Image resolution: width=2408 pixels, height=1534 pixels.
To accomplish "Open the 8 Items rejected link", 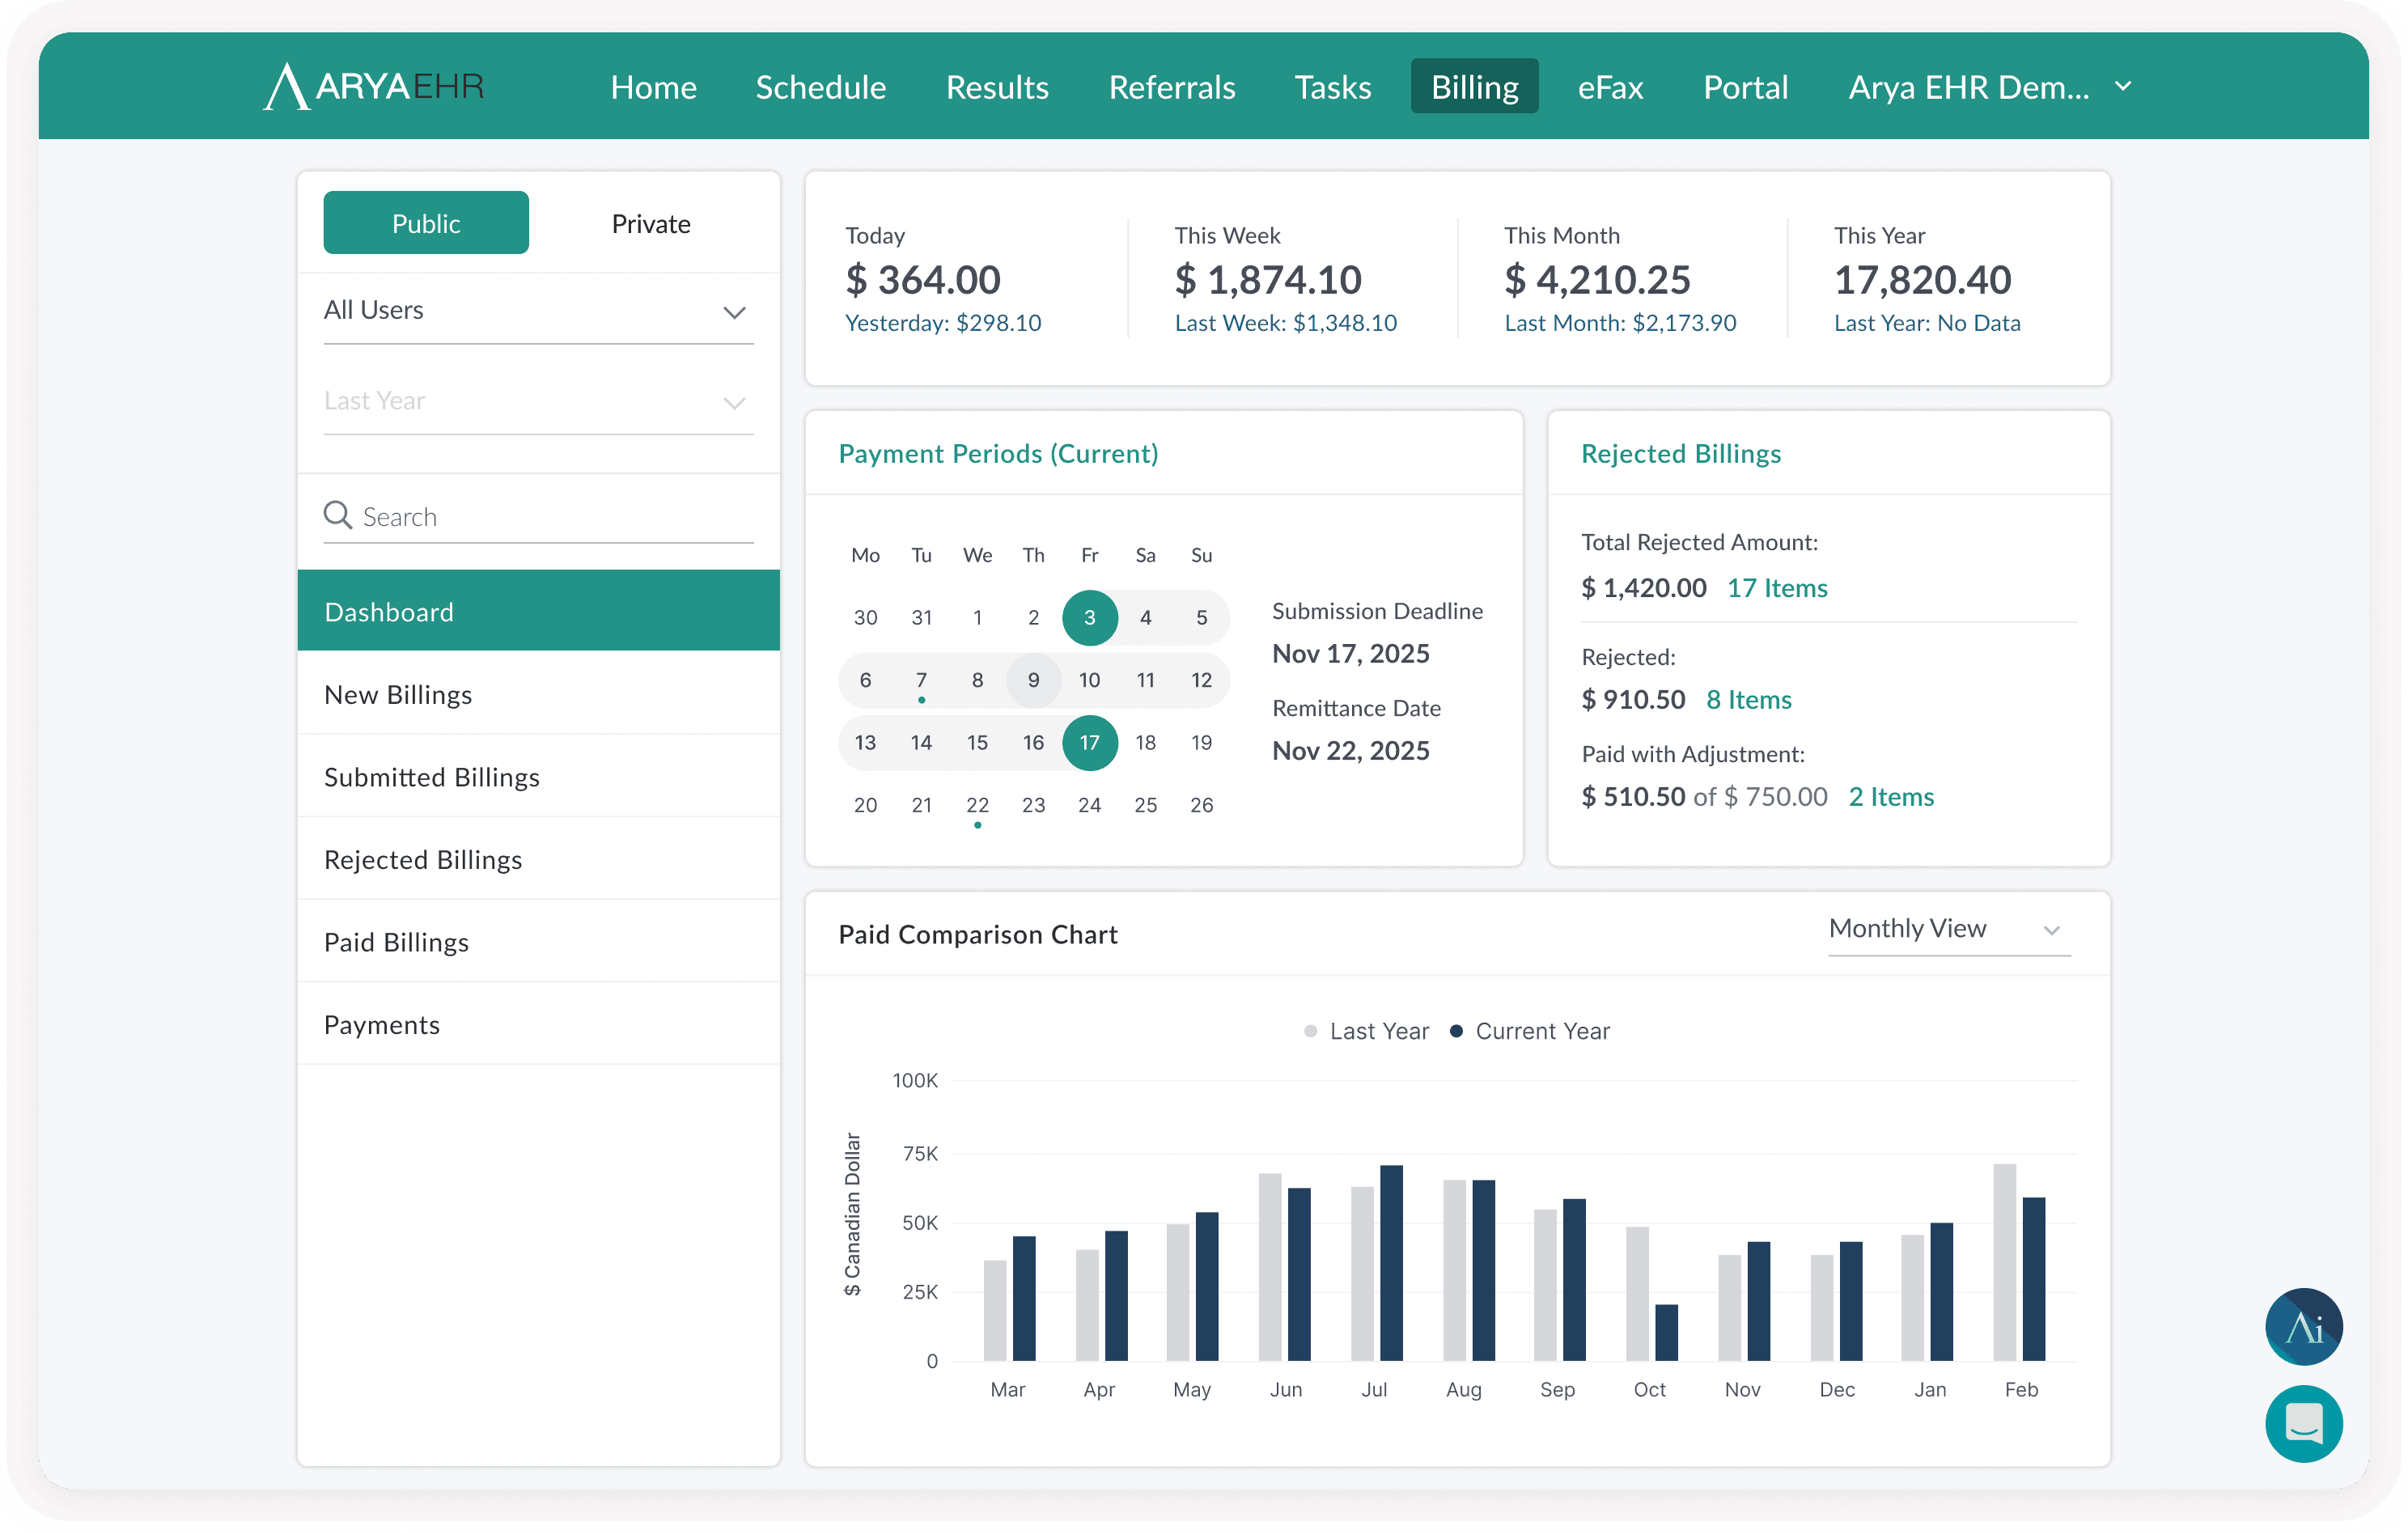I will pyautogui.click(x=1749, y=700).
